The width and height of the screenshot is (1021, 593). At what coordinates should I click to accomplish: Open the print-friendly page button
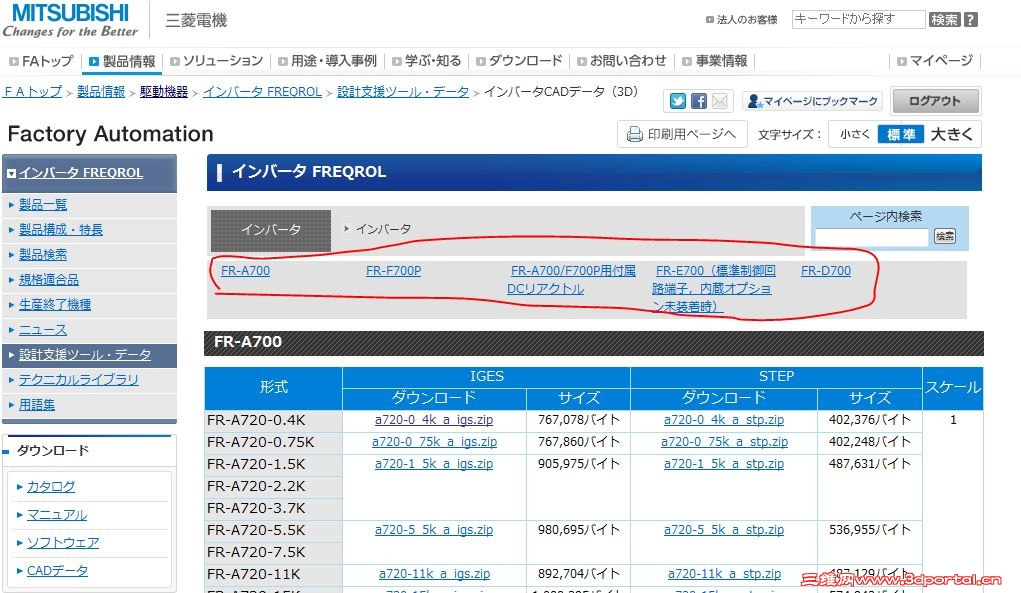pos(682,134)
